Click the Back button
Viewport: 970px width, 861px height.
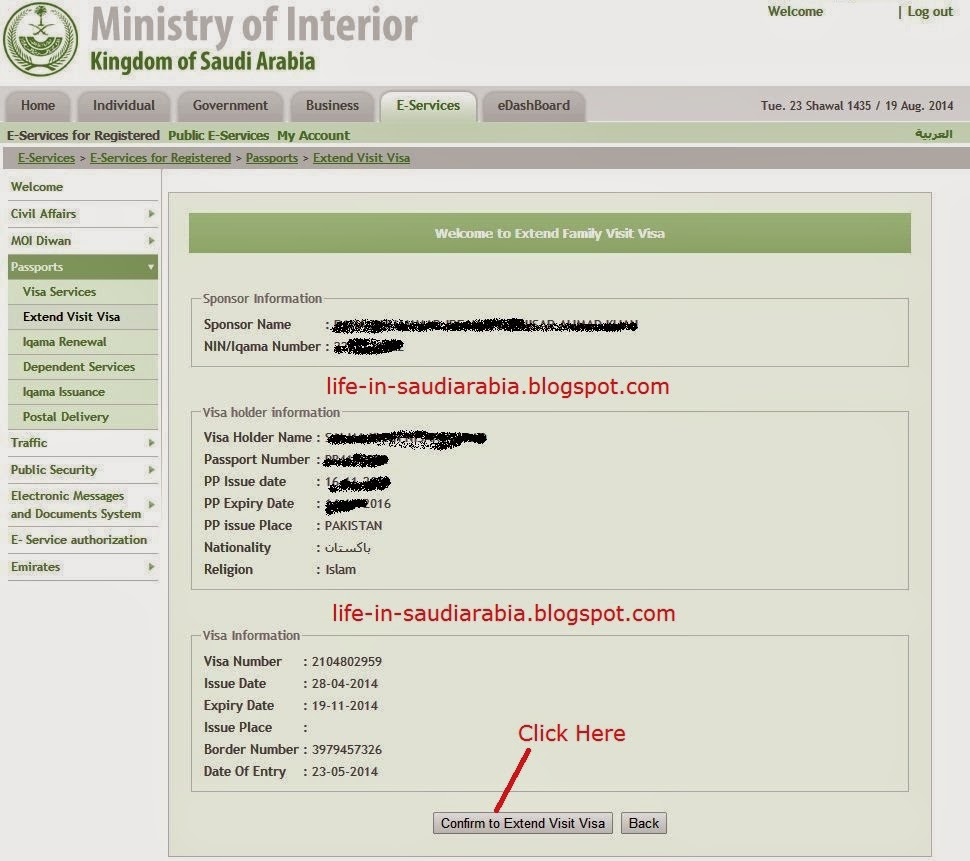click(x=643, y=823)
